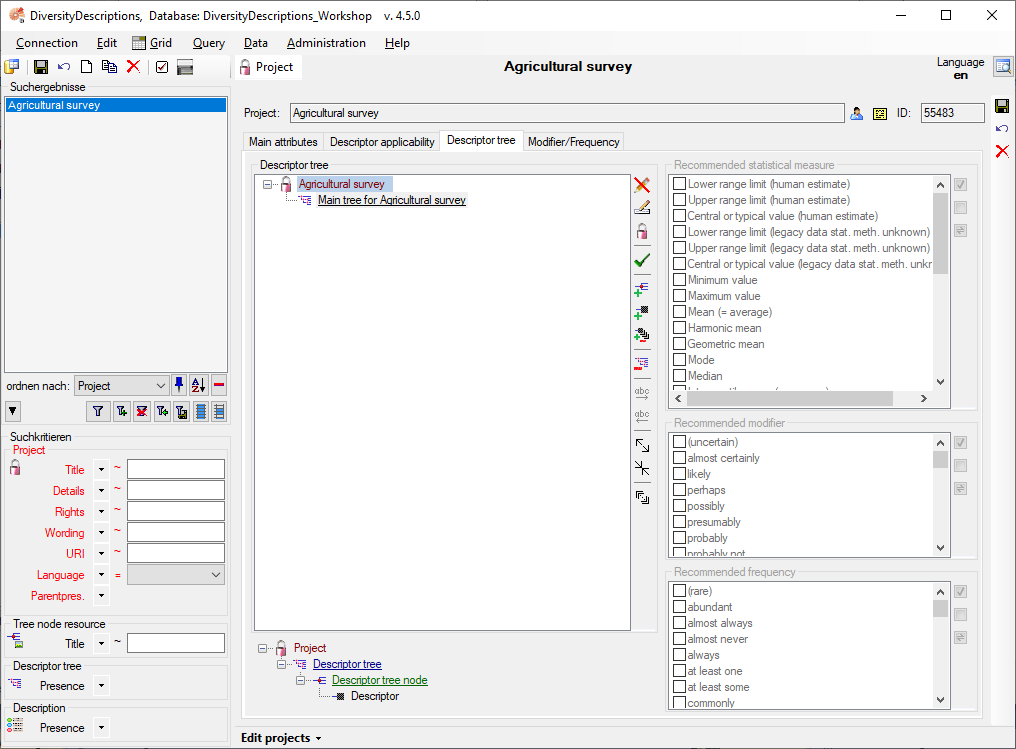Expand all tree nodes with diagonal arrows

642,445
